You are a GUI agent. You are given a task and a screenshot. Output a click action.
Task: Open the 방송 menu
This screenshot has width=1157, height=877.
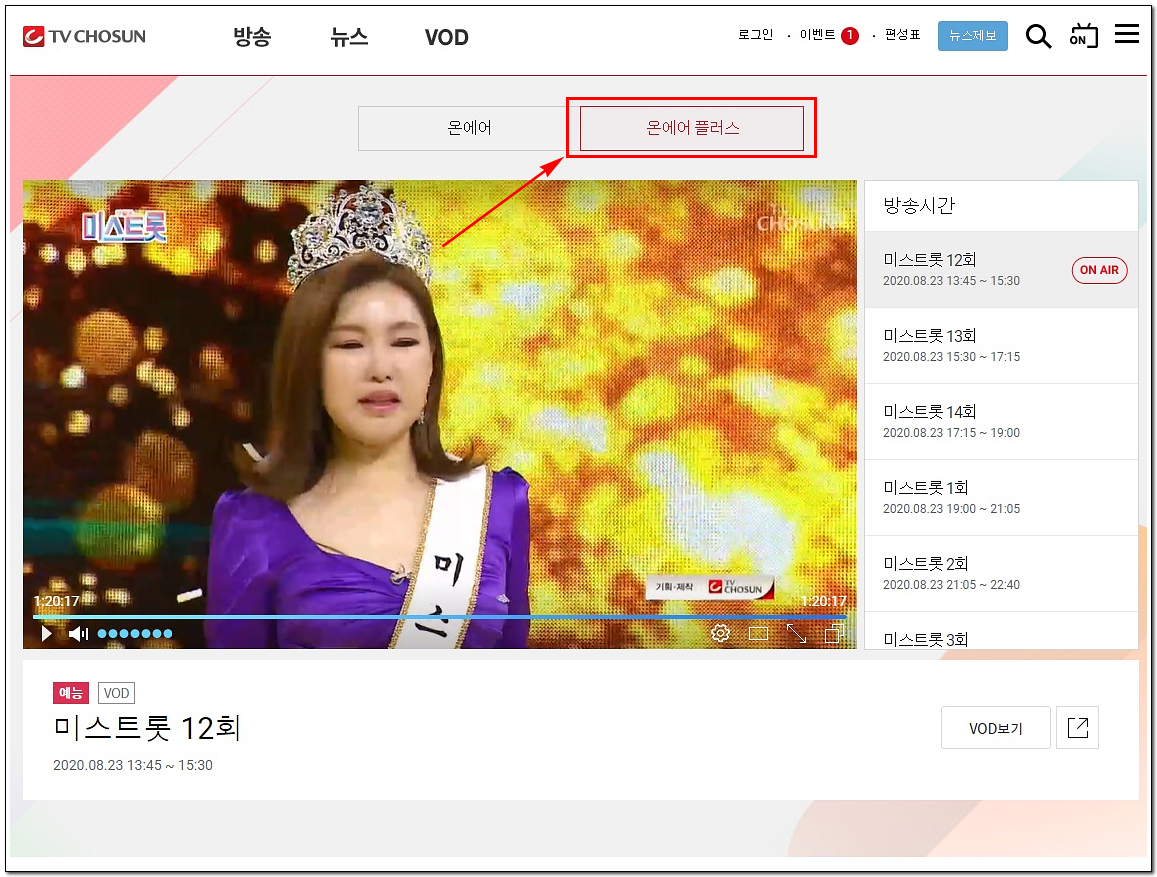pyautogui.click(x=252, y=36)
